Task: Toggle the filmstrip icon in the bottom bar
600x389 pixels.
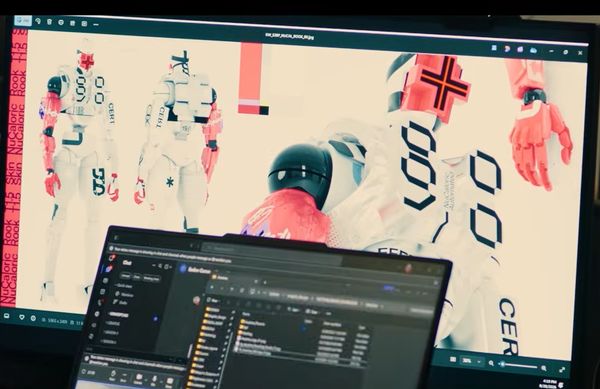Action: [7, 316]
